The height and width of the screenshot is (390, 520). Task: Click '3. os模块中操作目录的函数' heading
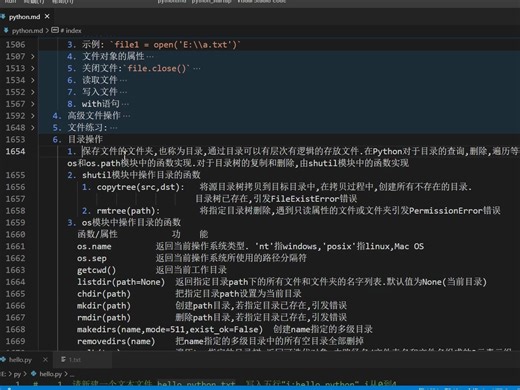pyautogui.click(x=124, y=223)
